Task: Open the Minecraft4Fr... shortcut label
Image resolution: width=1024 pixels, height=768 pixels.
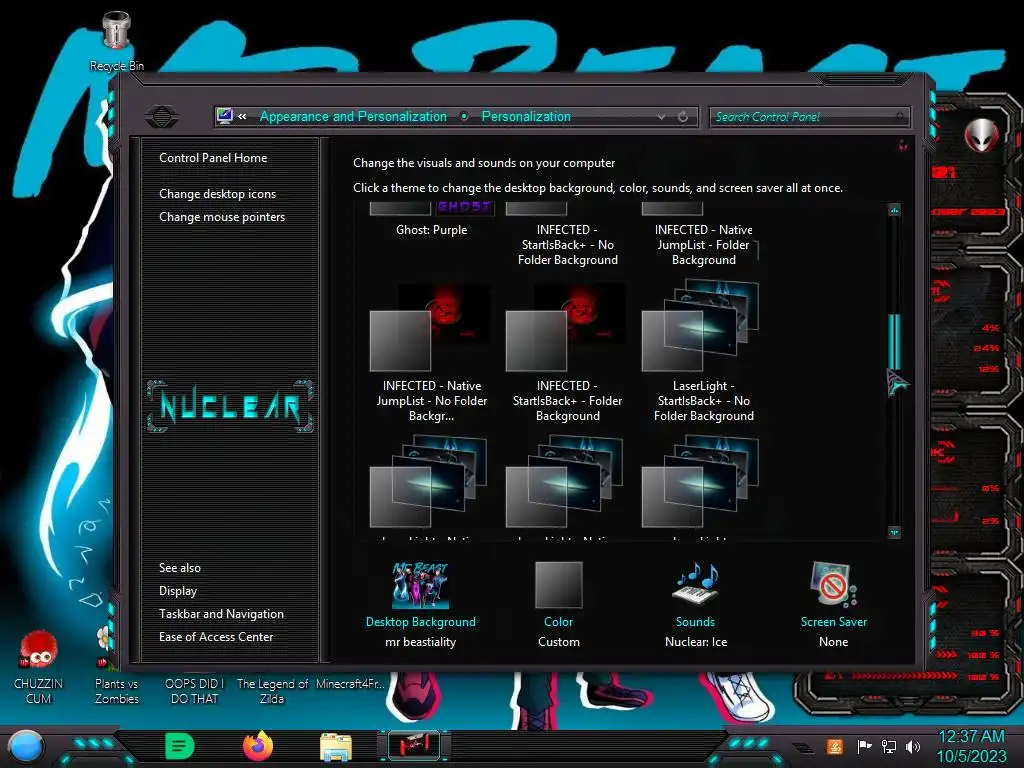Action: [x=351, y=684]
